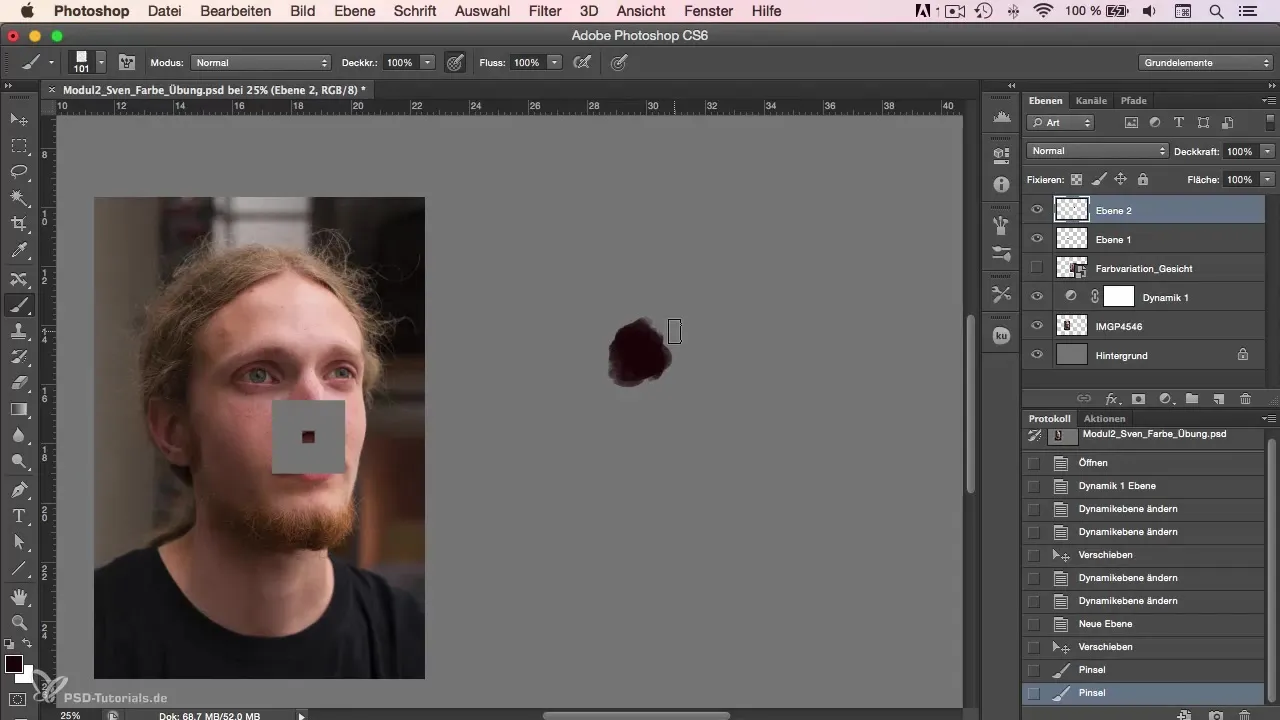The height and width of the screenshot is (720, 1280).
Task: Select the Öffnen history state
Action: pyautogui.click(x=1145, y=463)
